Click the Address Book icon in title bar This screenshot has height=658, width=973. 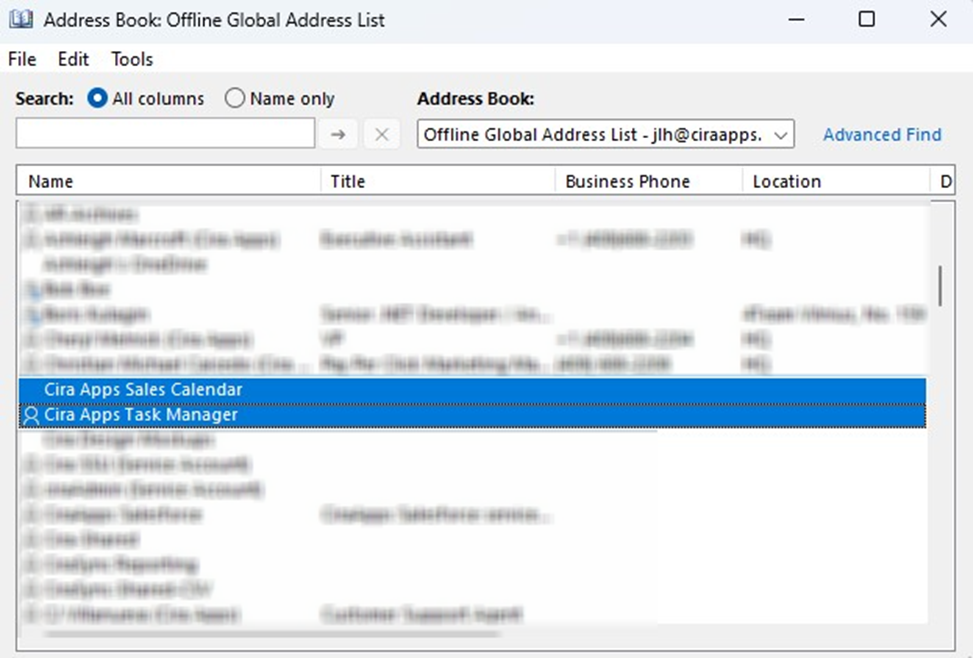click(21, 19)
